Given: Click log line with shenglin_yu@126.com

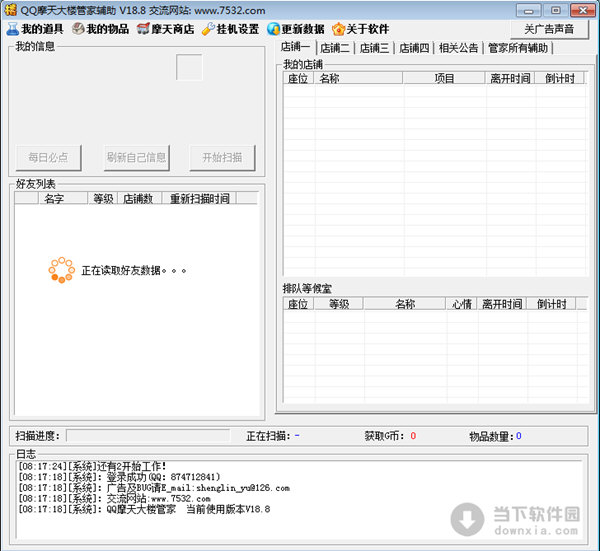Looking at the screenshot, I should click(x=154, y=488).
